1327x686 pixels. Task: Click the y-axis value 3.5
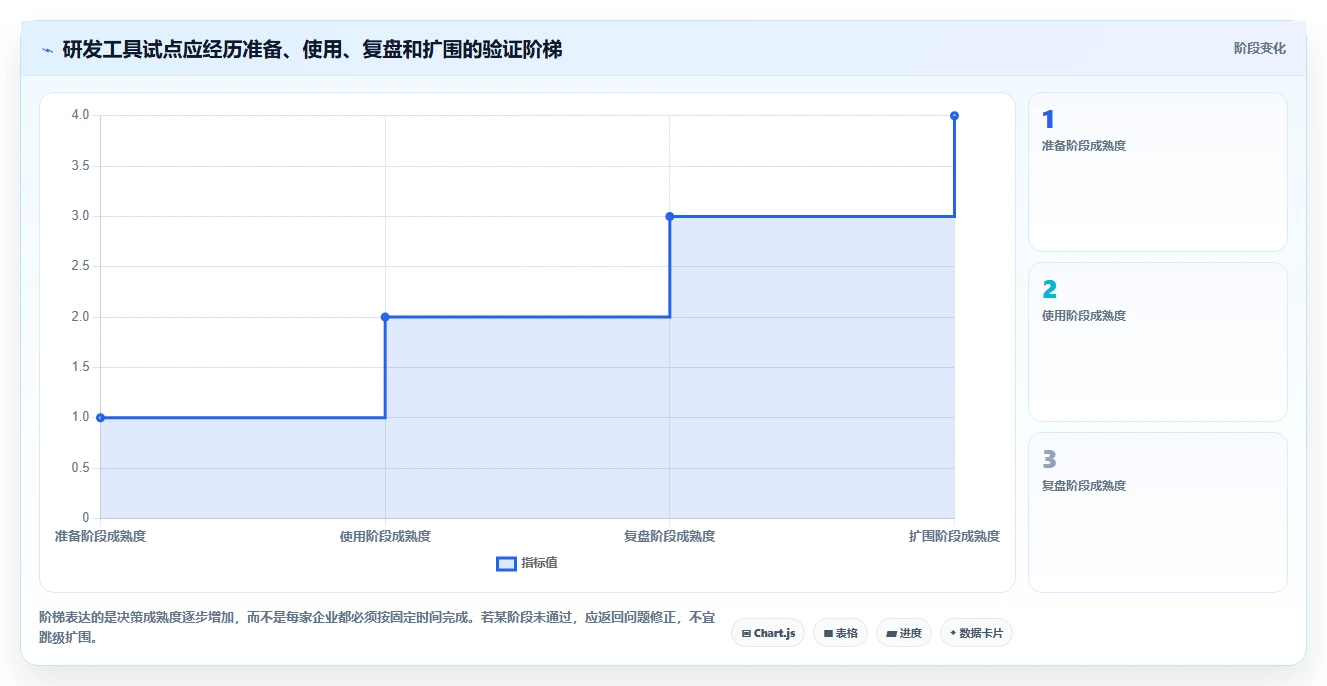pyautogui.click(x=80, y=166)
